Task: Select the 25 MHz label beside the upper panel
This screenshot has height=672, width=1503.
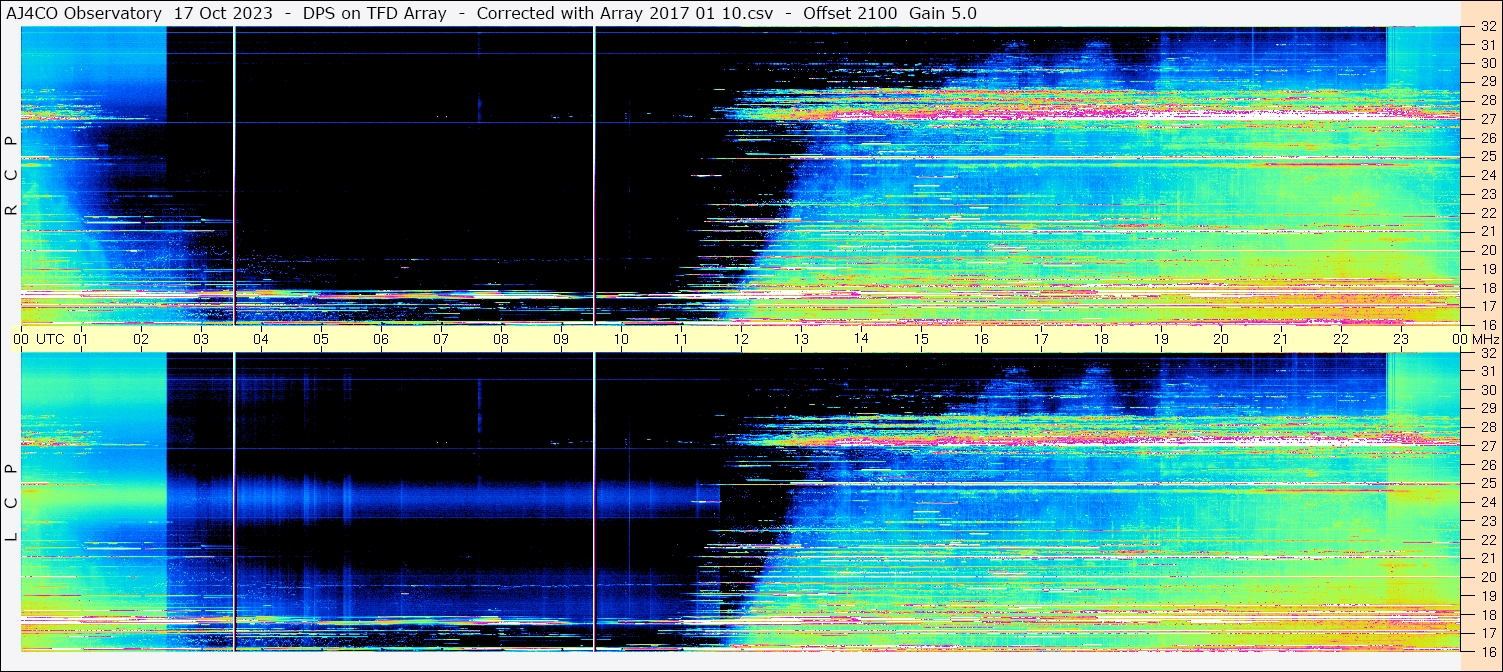Action: point(1486,157)
